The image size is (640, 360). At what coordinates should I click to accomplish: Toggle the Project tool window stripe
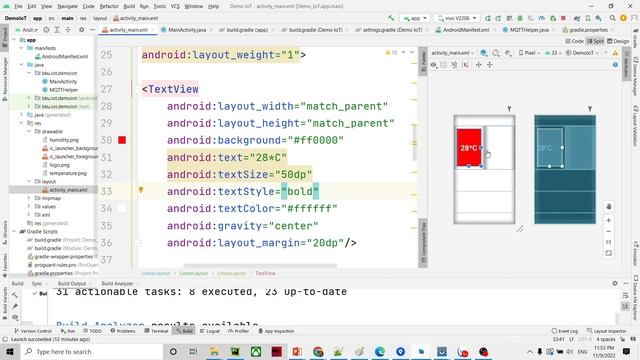click(4, 37)
